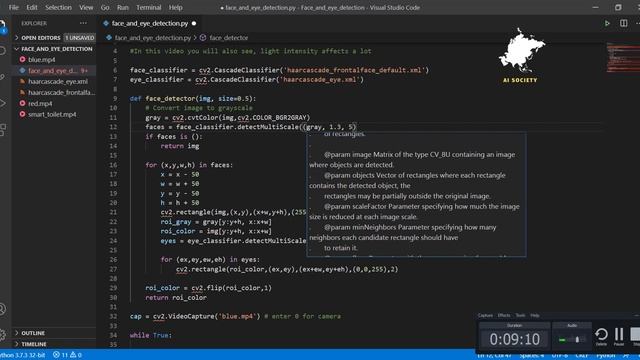Click the Python icon on the editor tab

[x=106, y=23]
